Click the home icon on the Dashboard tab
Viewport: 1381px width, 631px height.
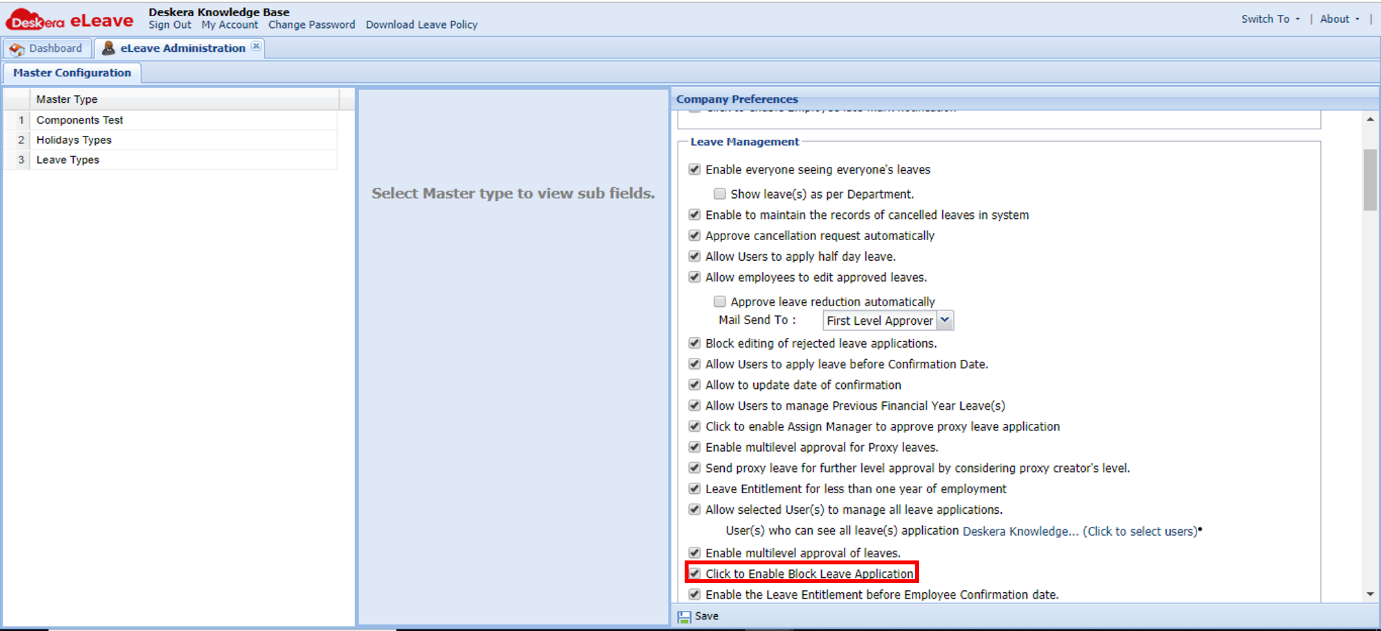pos(17,47)
